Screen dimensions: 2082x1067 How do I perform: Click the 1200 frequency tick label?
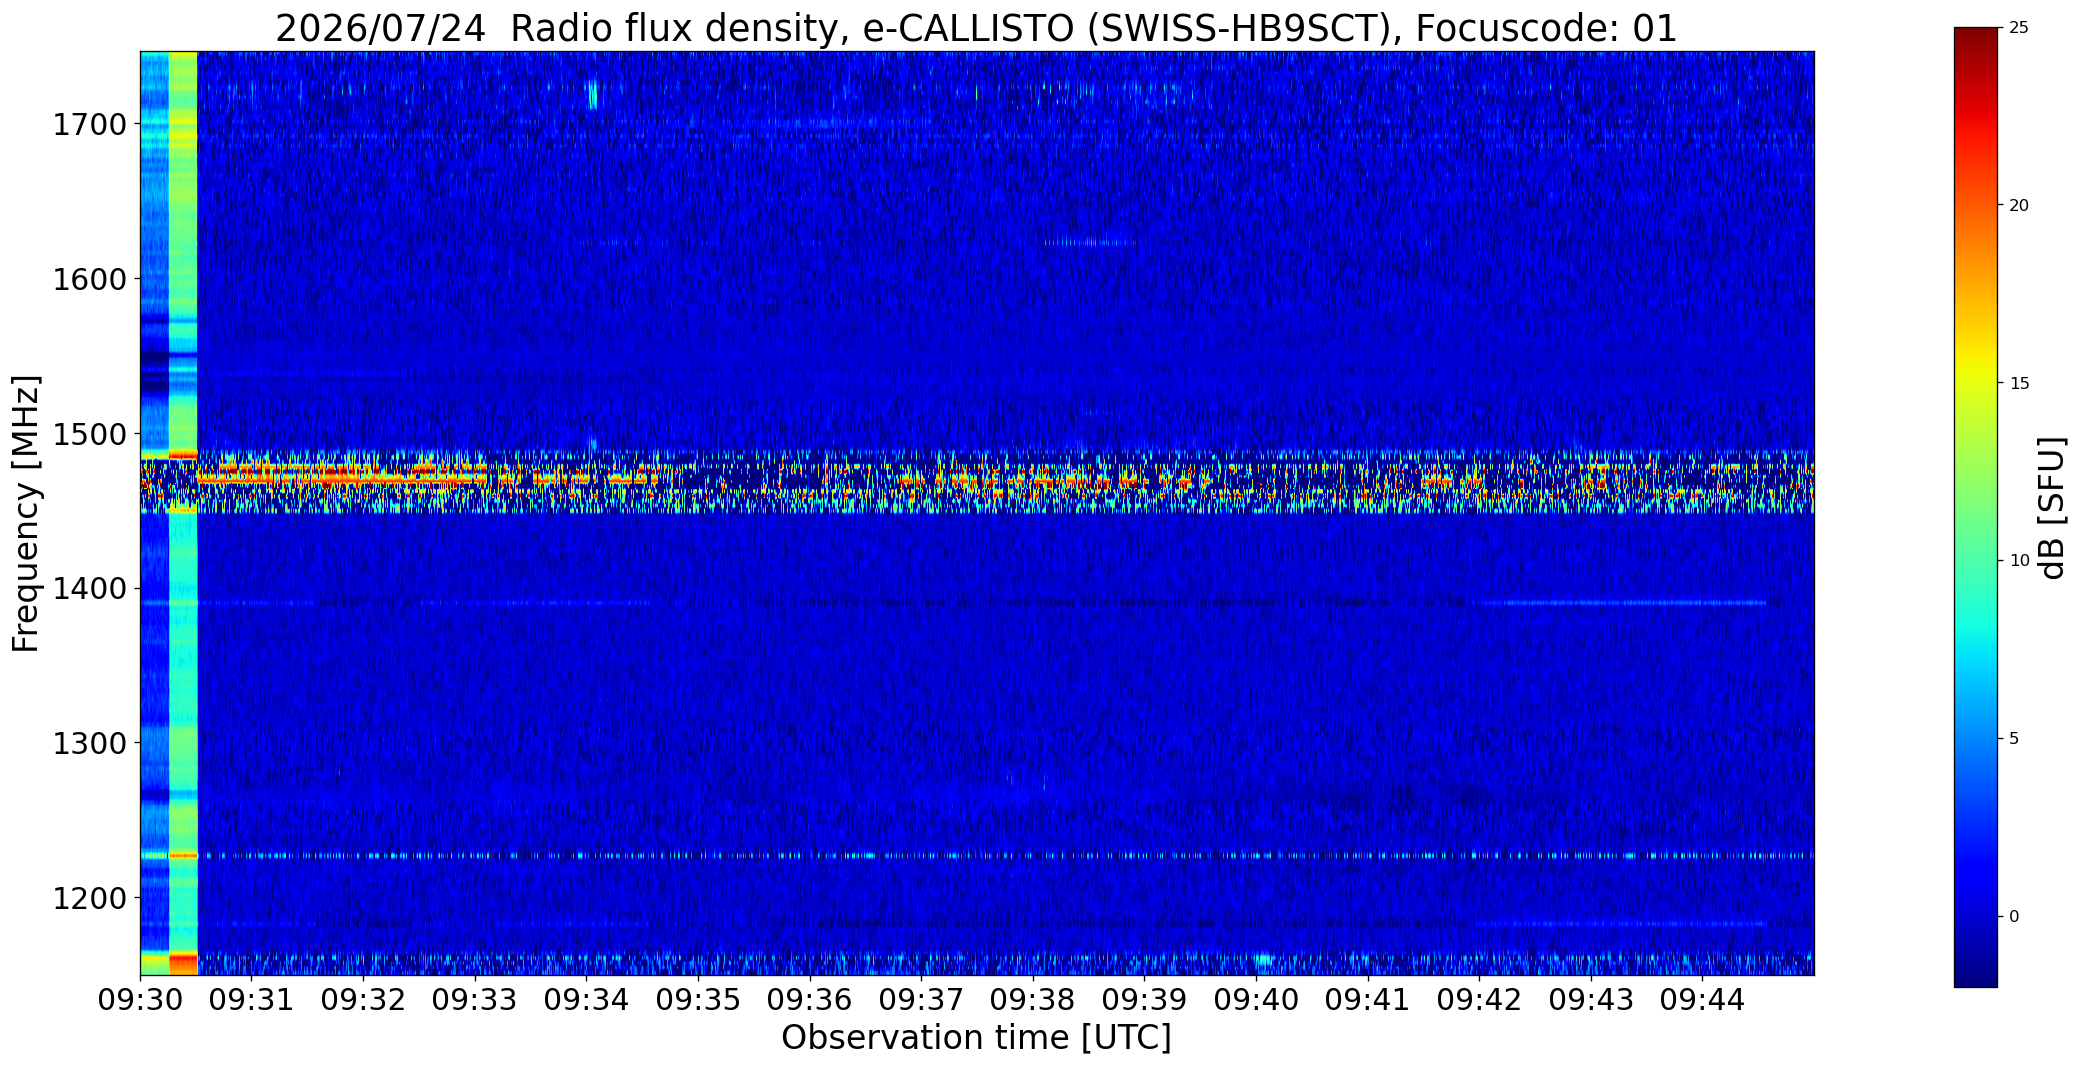click(x=90, y=898)
